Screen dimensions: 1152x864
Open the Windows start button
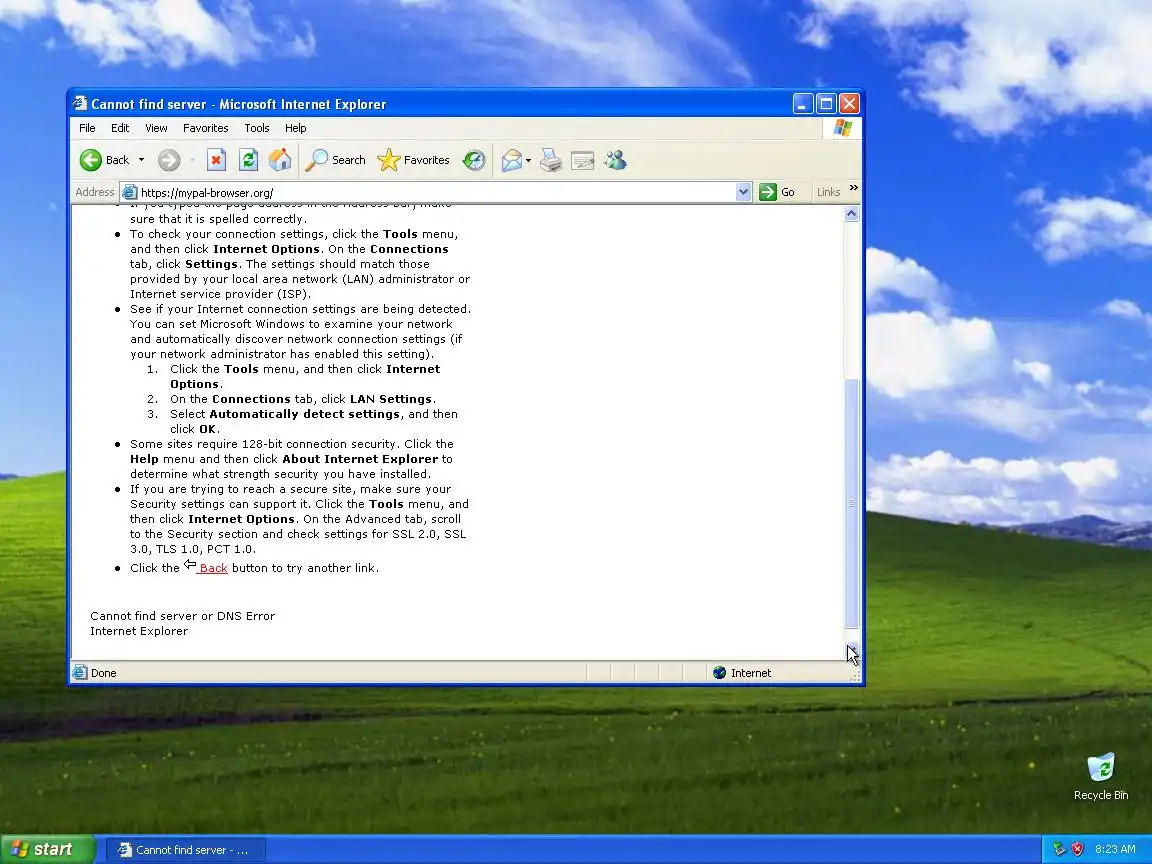click(47, 849)
